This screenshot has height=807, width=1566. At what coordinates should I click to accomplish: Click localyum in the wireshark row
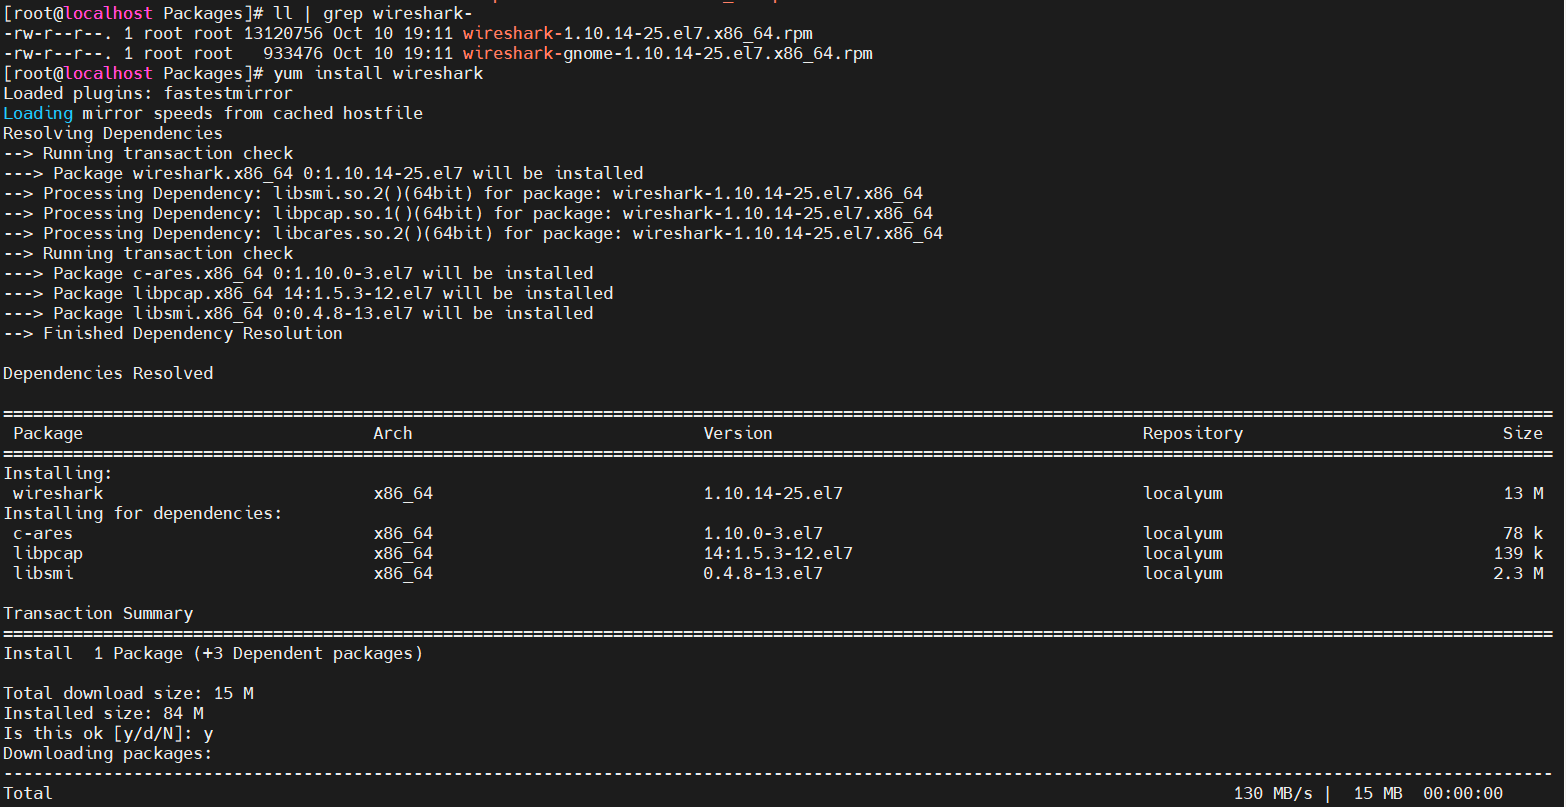coord(1183,493)
